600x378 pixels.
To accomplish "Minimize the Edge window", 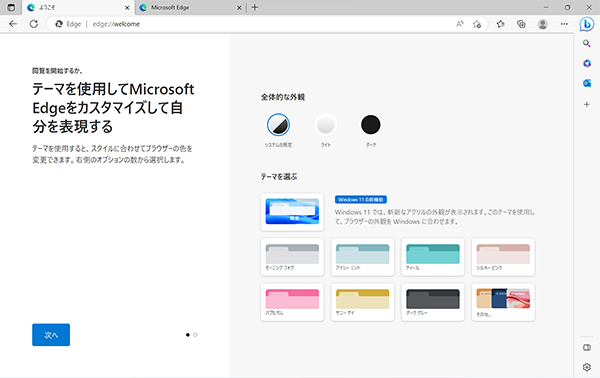I will pos(546,7).
